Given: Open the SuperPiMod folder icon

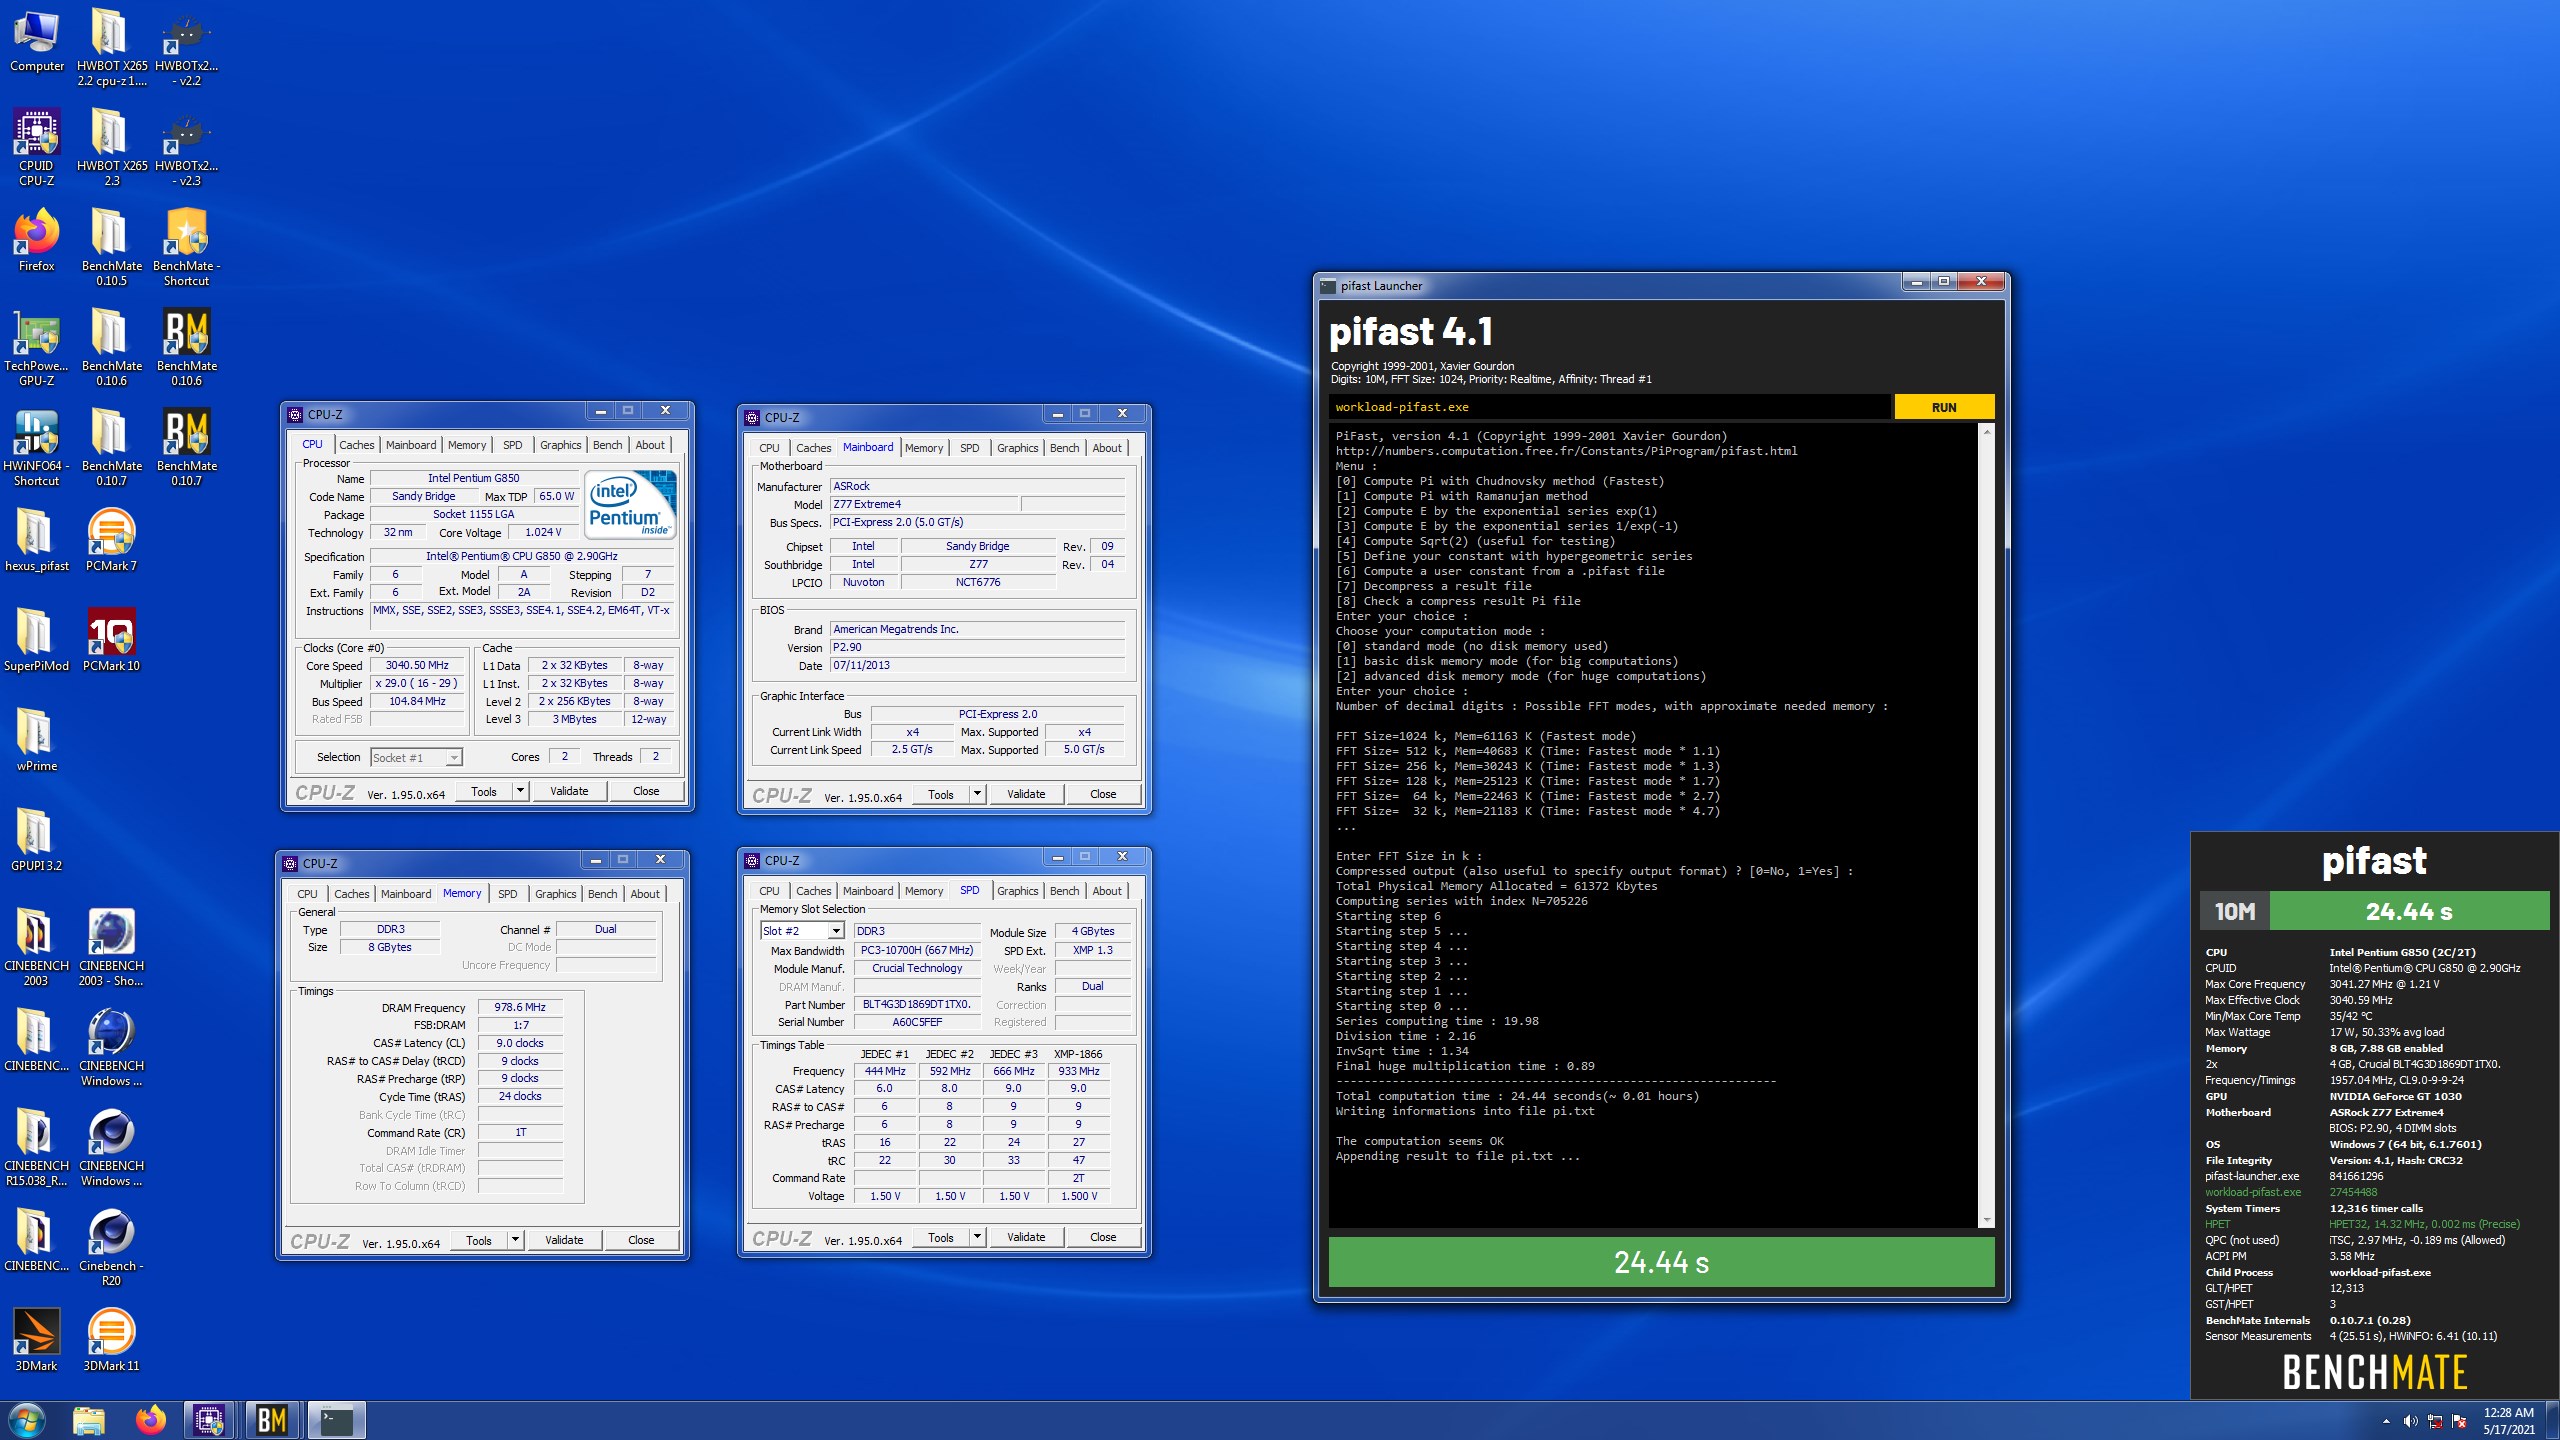Looking at the screenshot, I should tap(36, 640).
